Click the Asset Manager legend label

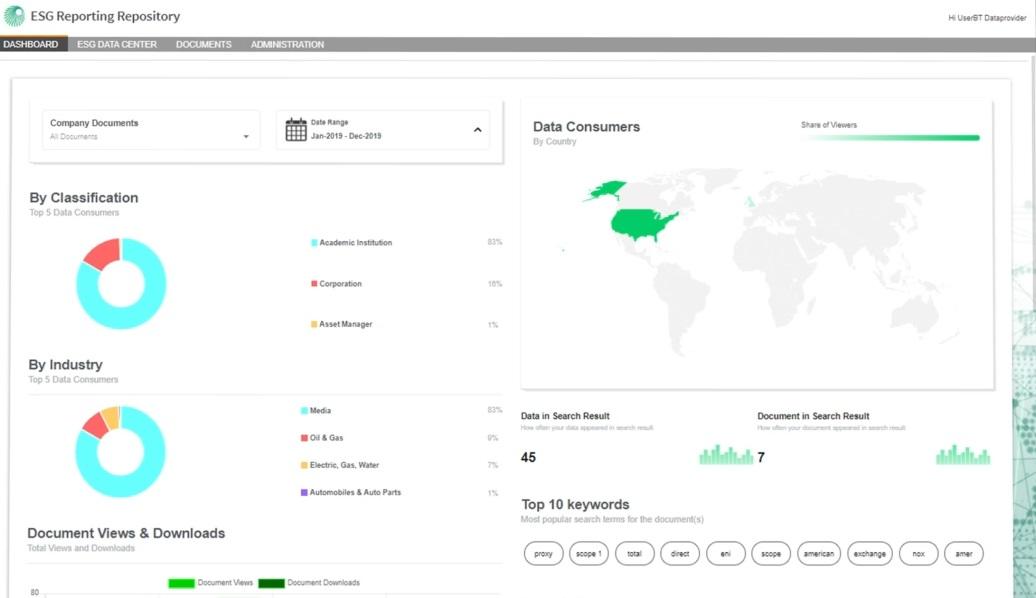click(346, 324)
